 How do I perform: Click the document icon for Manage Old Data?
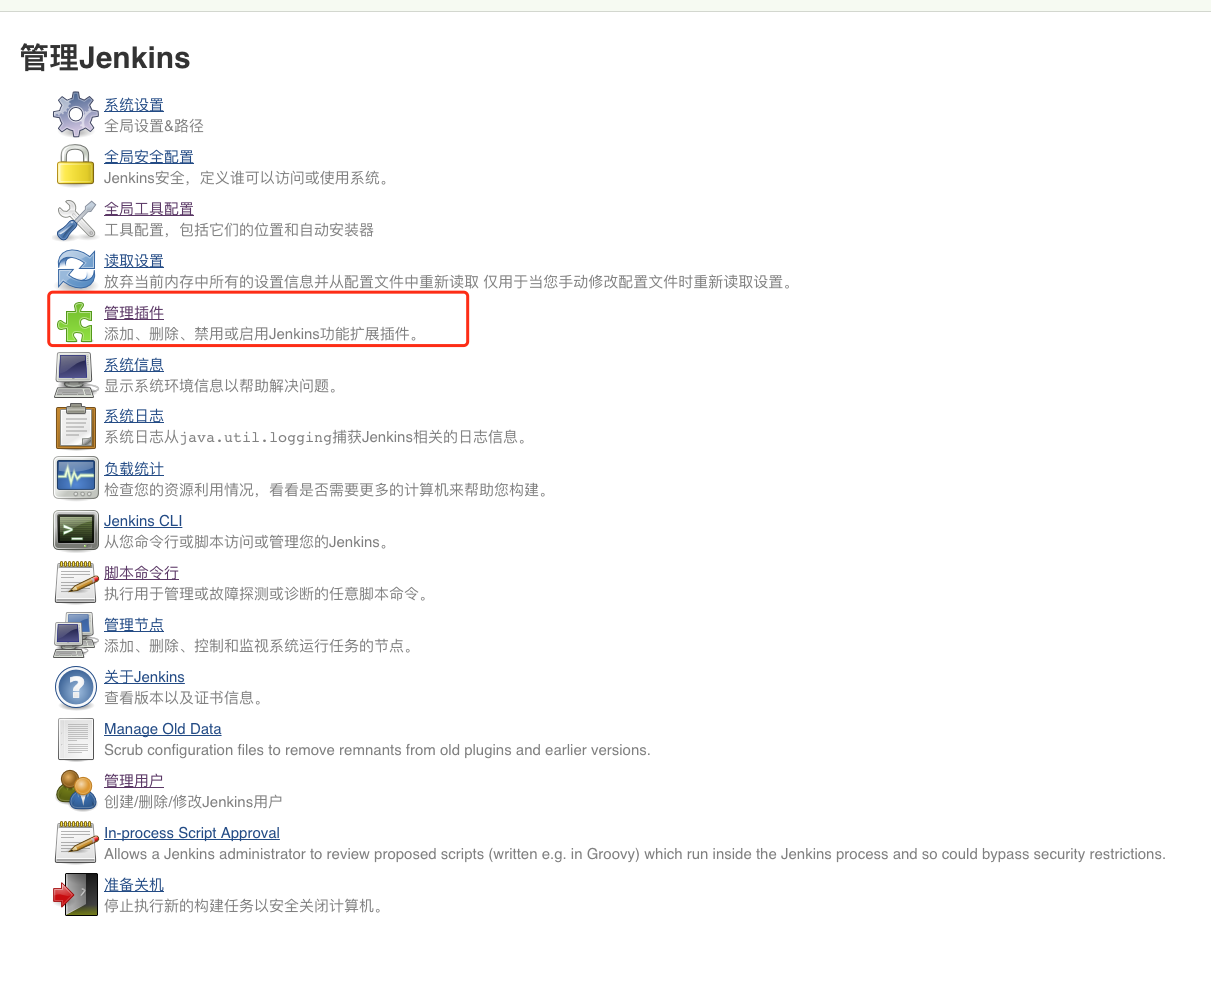[x=76, y=738]
